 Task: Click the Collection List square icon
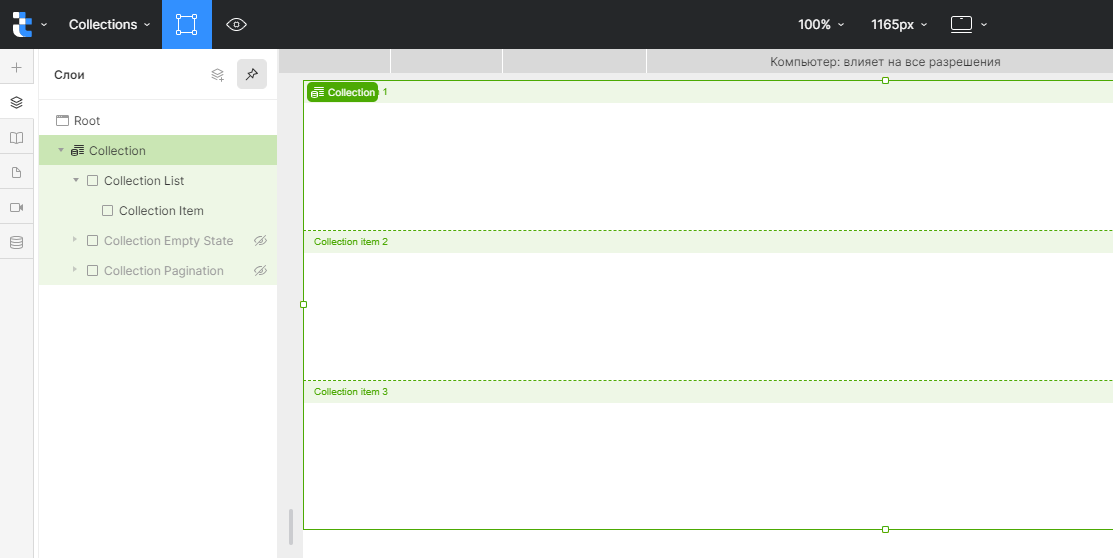point(92,181)
